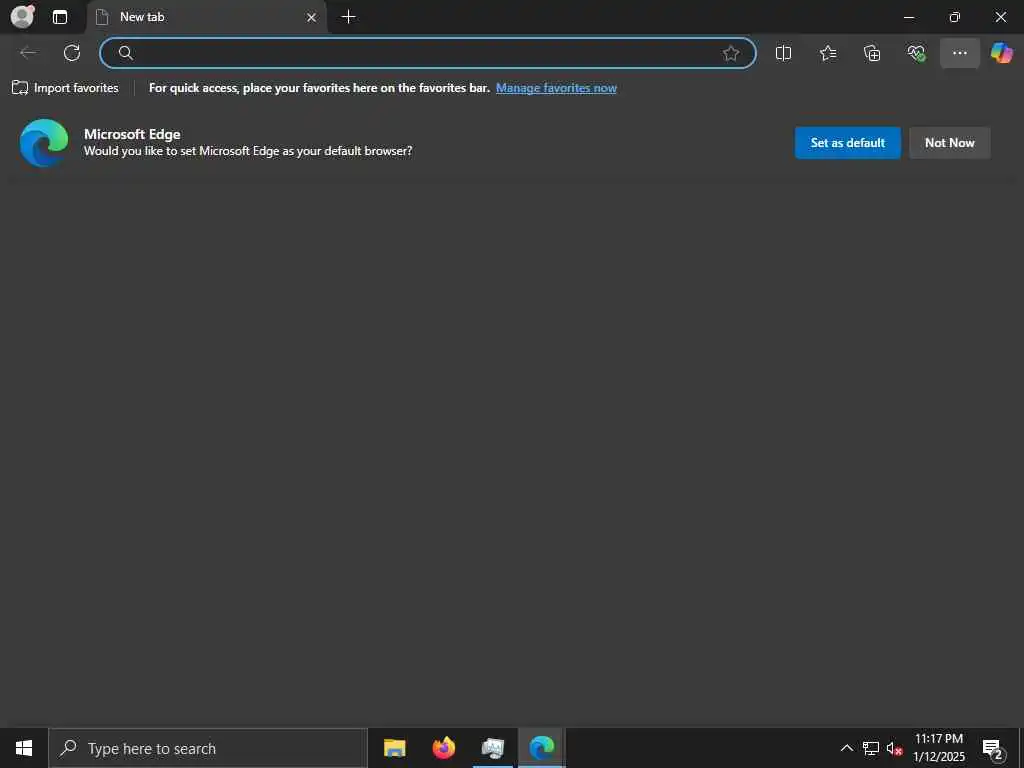Show hidden tray icons chevron

coord(846,748)
